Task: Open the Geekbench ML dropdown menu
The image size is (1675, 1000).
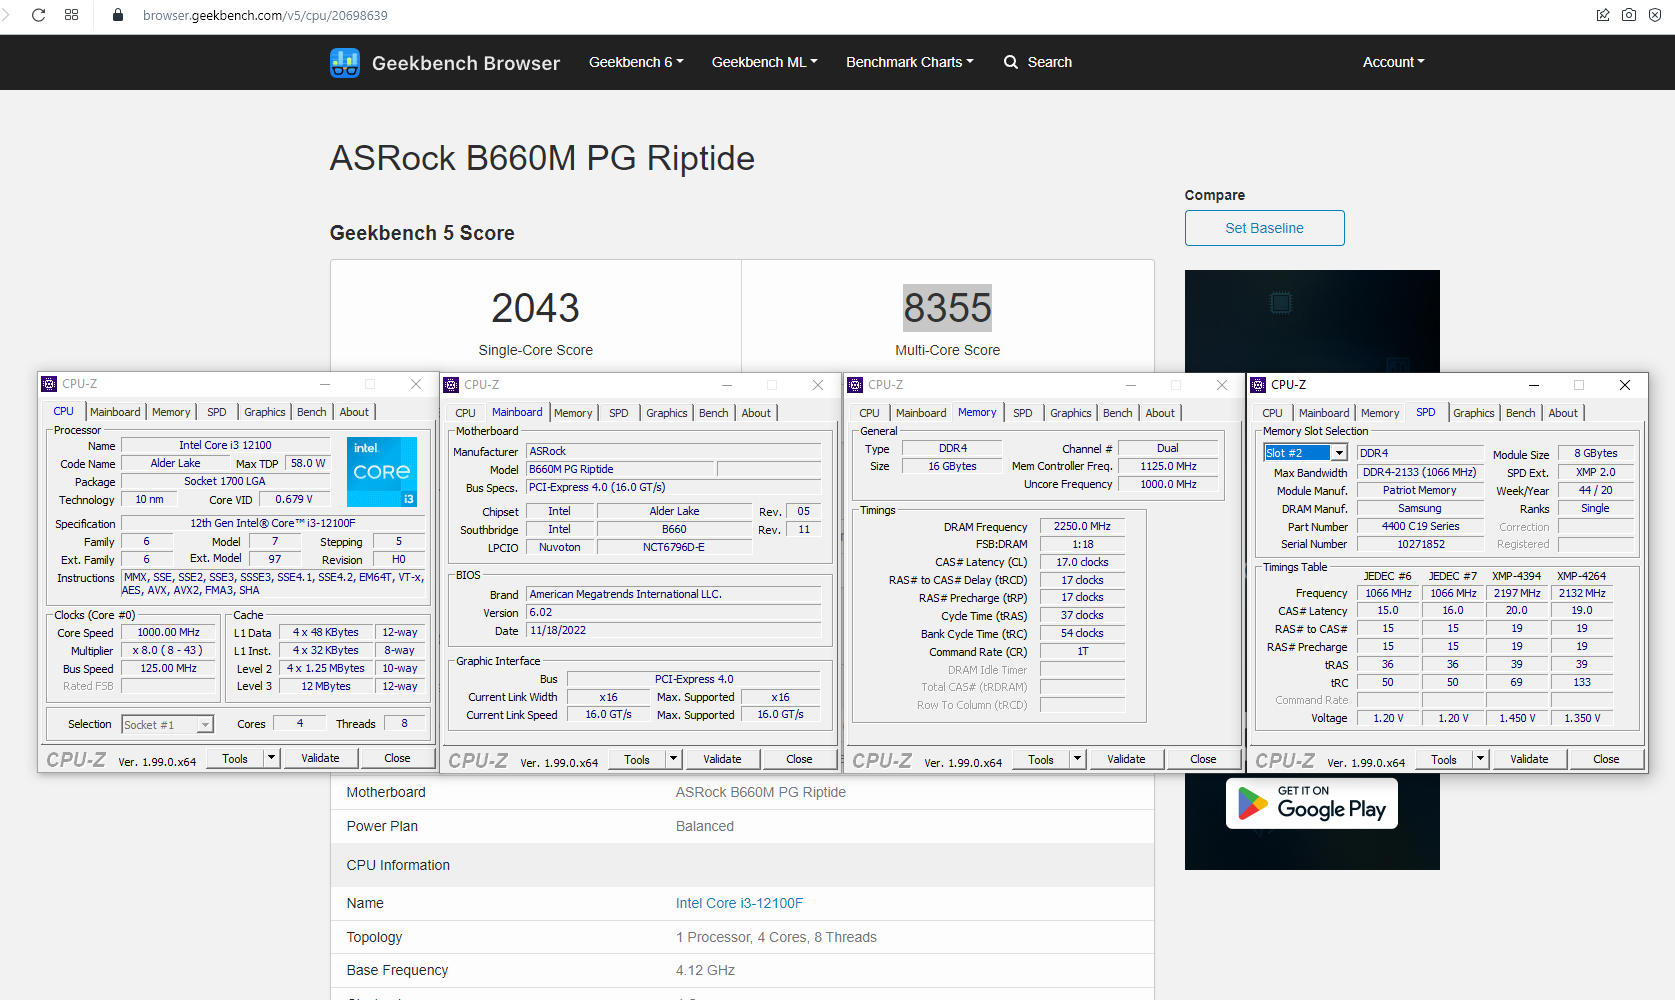Action: pyautogui.click(x=764, y=62)
